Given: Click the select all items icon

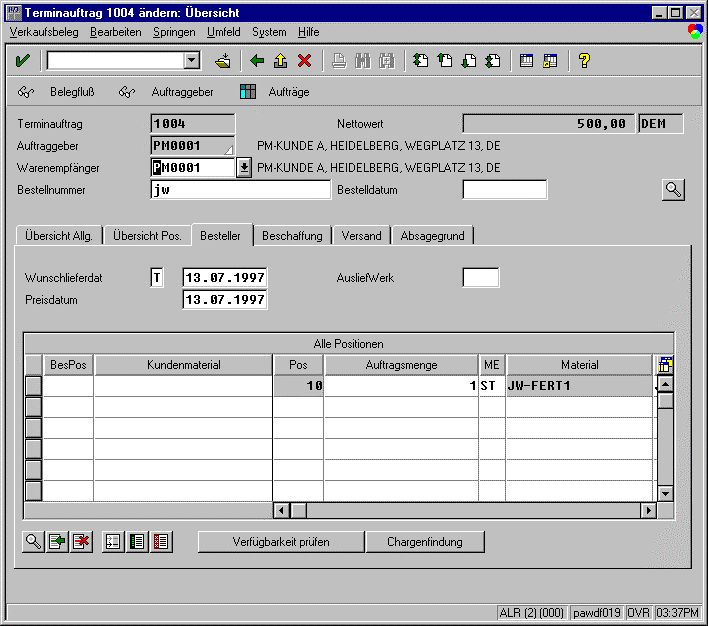Looking at the screenshot, I should click(137, 542).
